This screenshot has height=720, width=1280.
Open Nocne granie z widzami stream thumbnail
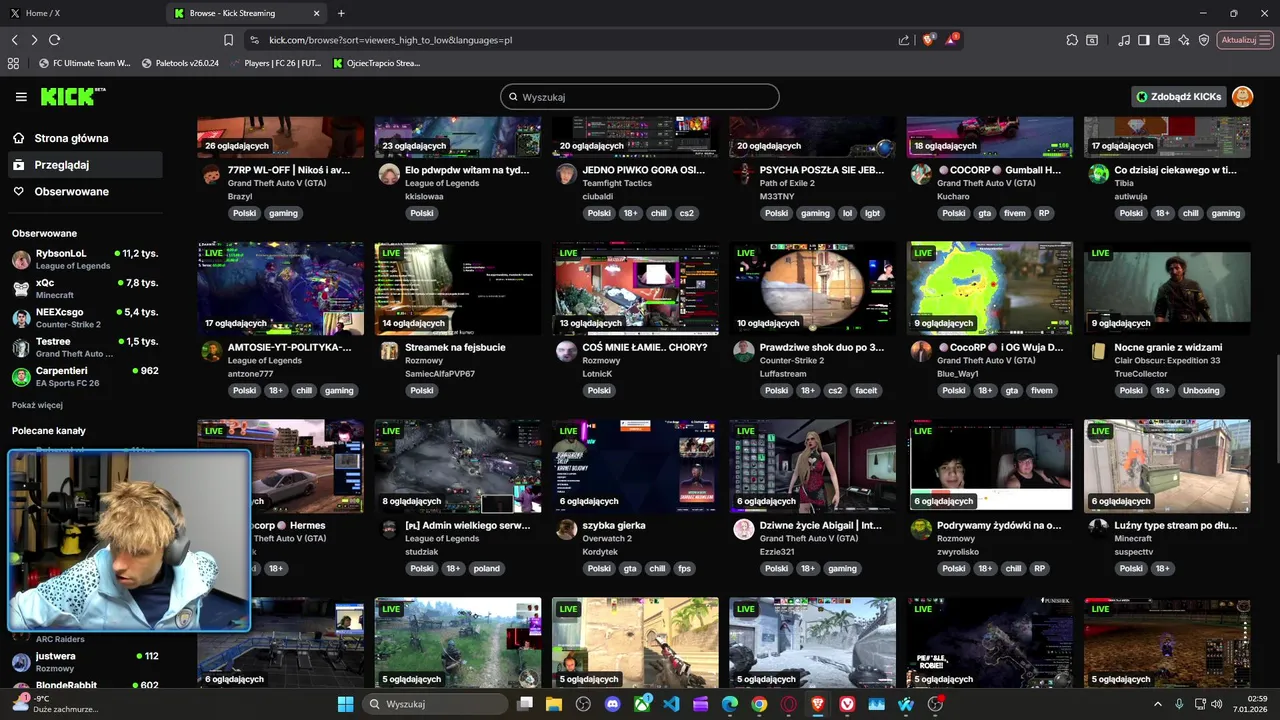[1167, 288]
